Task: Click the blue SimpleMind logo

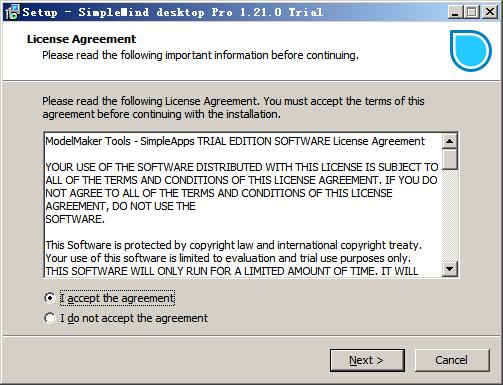Action: 471,51
